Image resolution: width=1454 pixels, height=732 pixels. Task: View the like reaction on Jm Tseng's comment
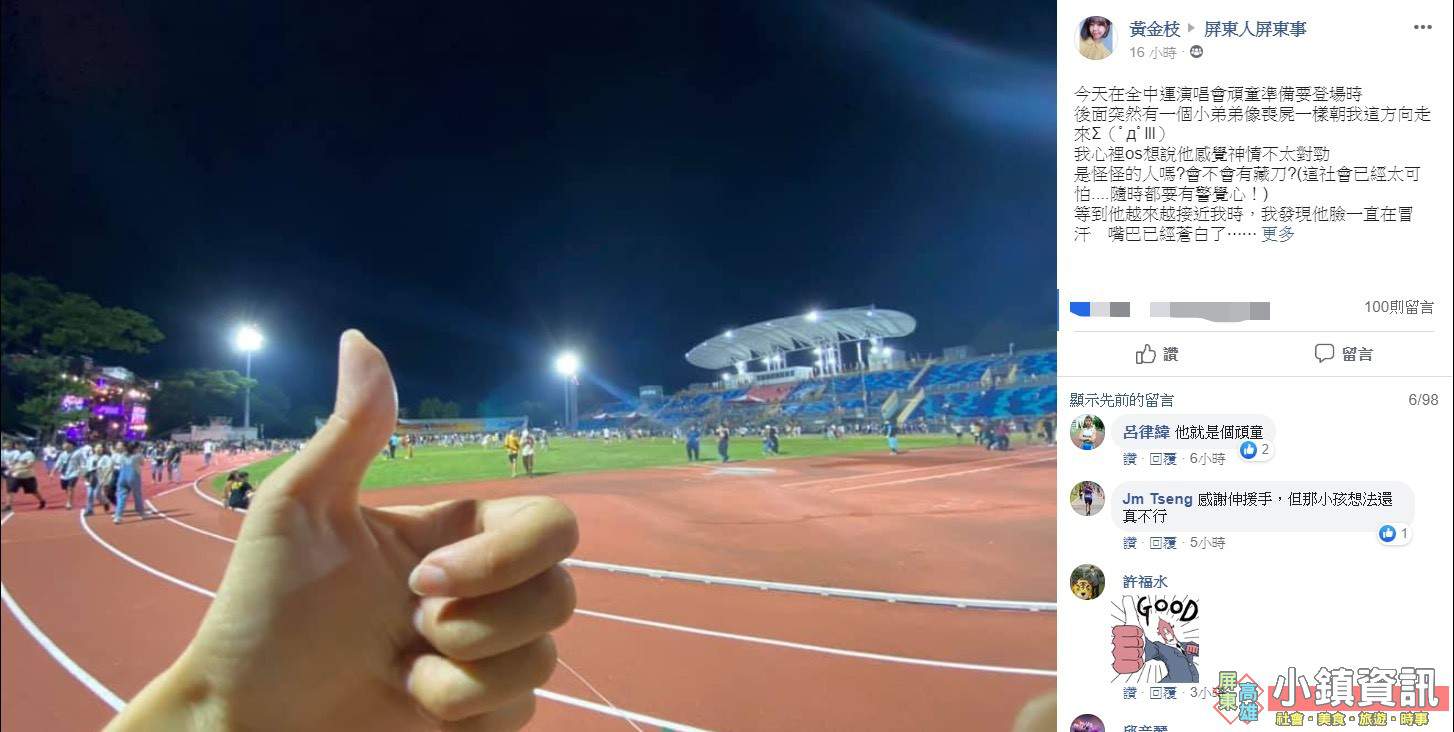click(x=1394, y=534)
